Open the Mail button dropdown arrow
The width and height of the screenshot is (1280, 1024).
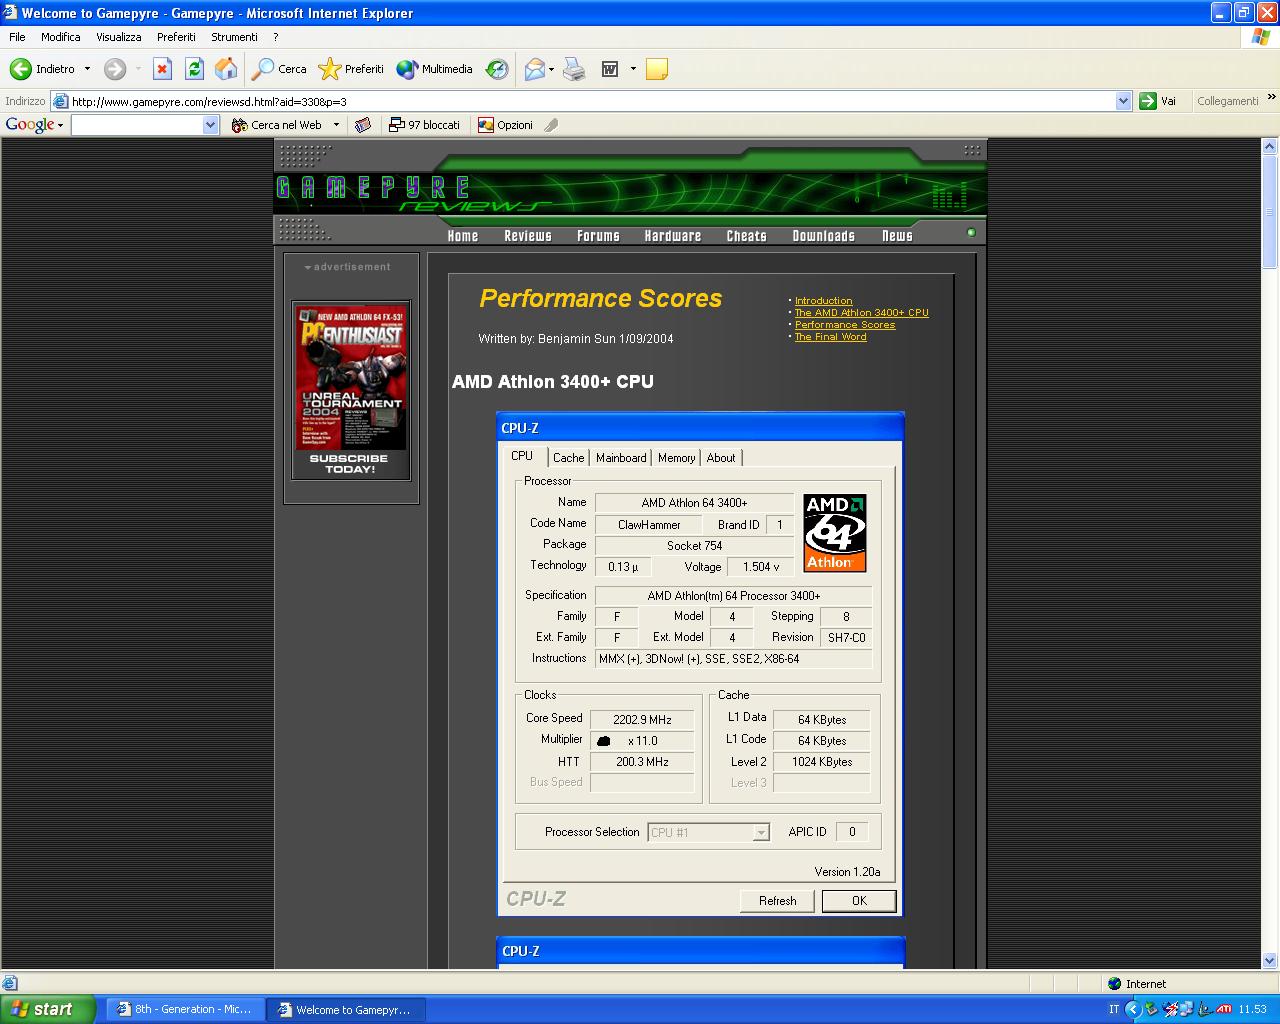click(x=552, y=69)
